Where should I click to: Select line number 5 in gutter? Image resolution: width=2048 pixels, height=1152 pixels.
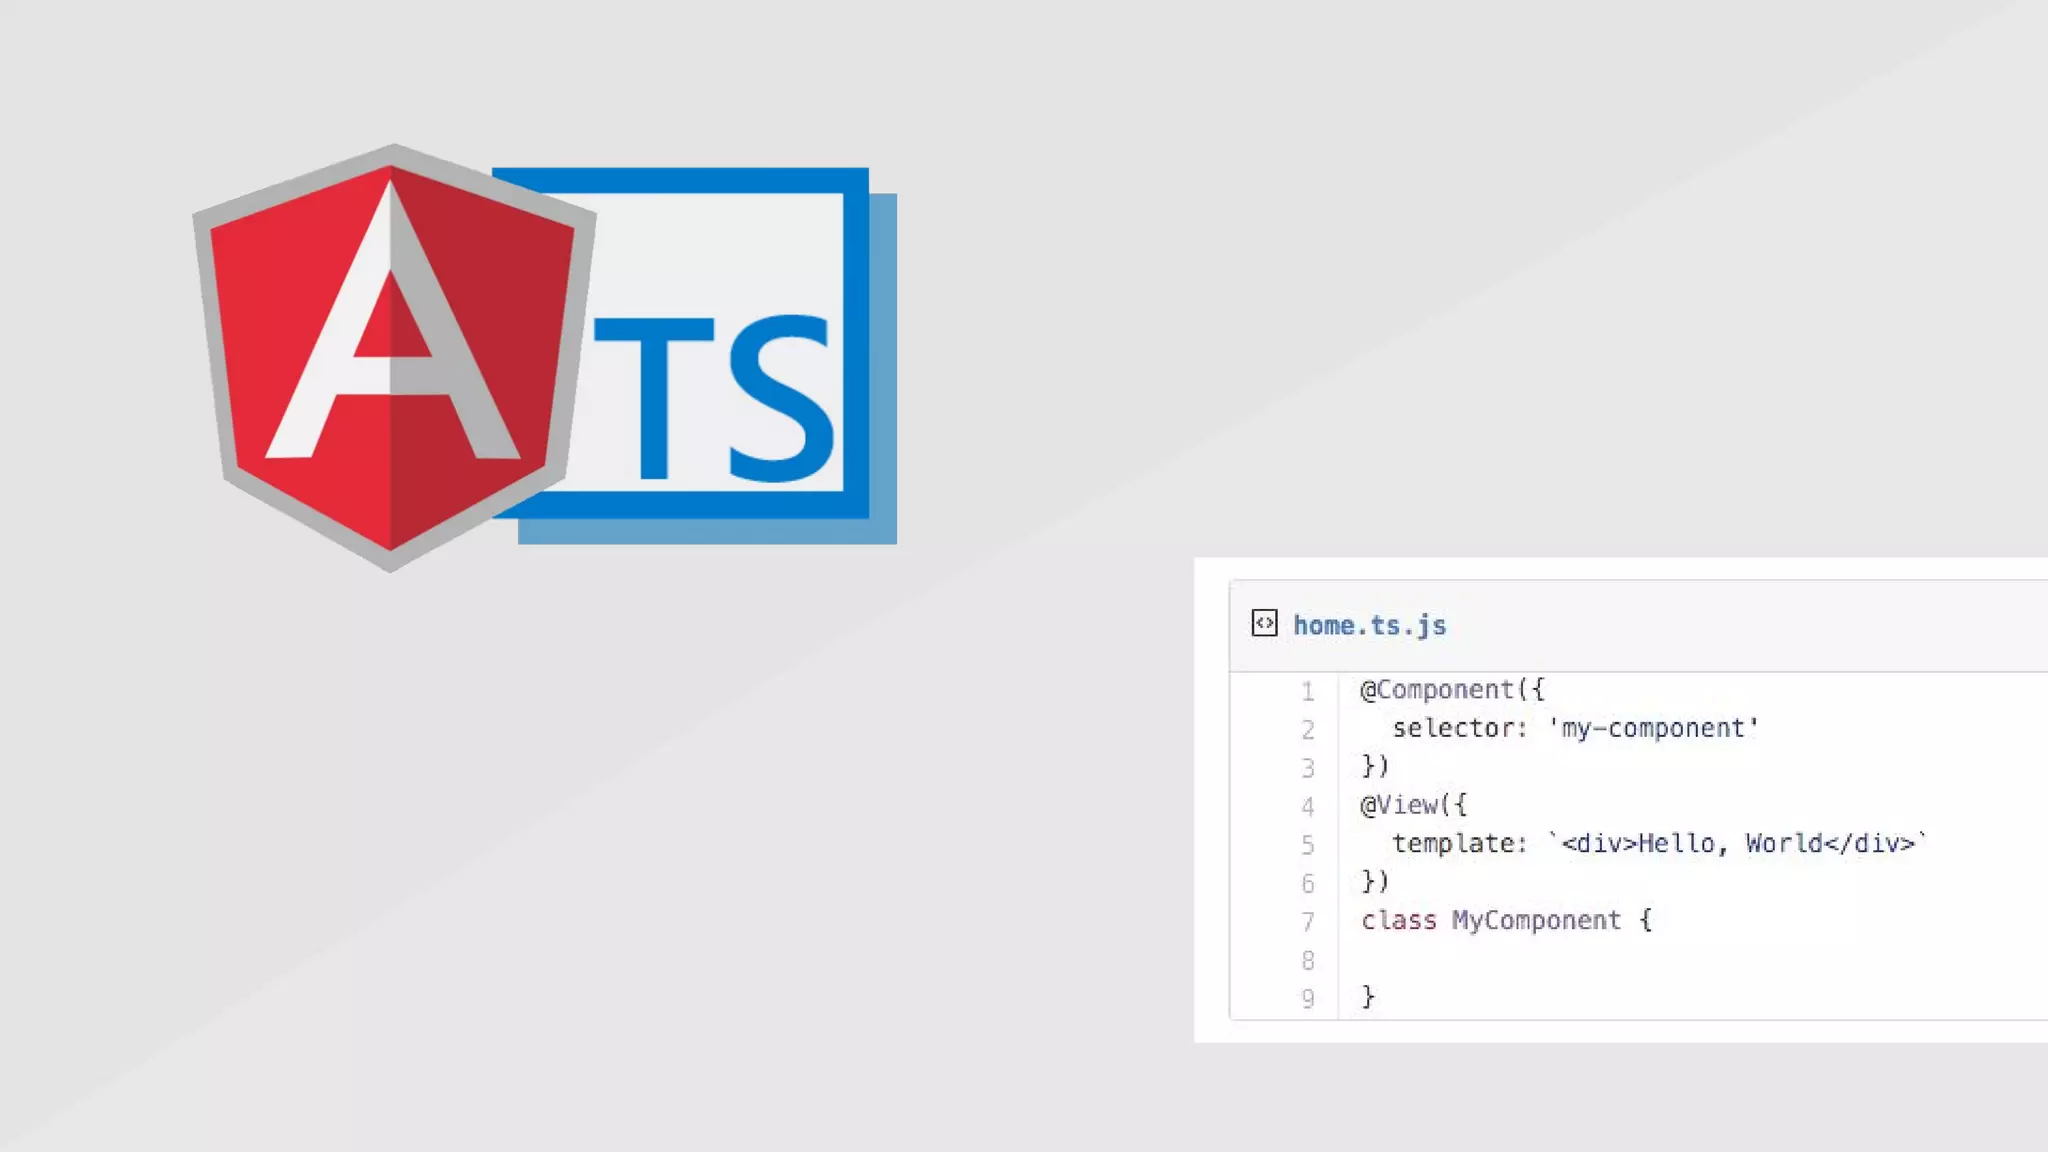tap(1307, 845)
